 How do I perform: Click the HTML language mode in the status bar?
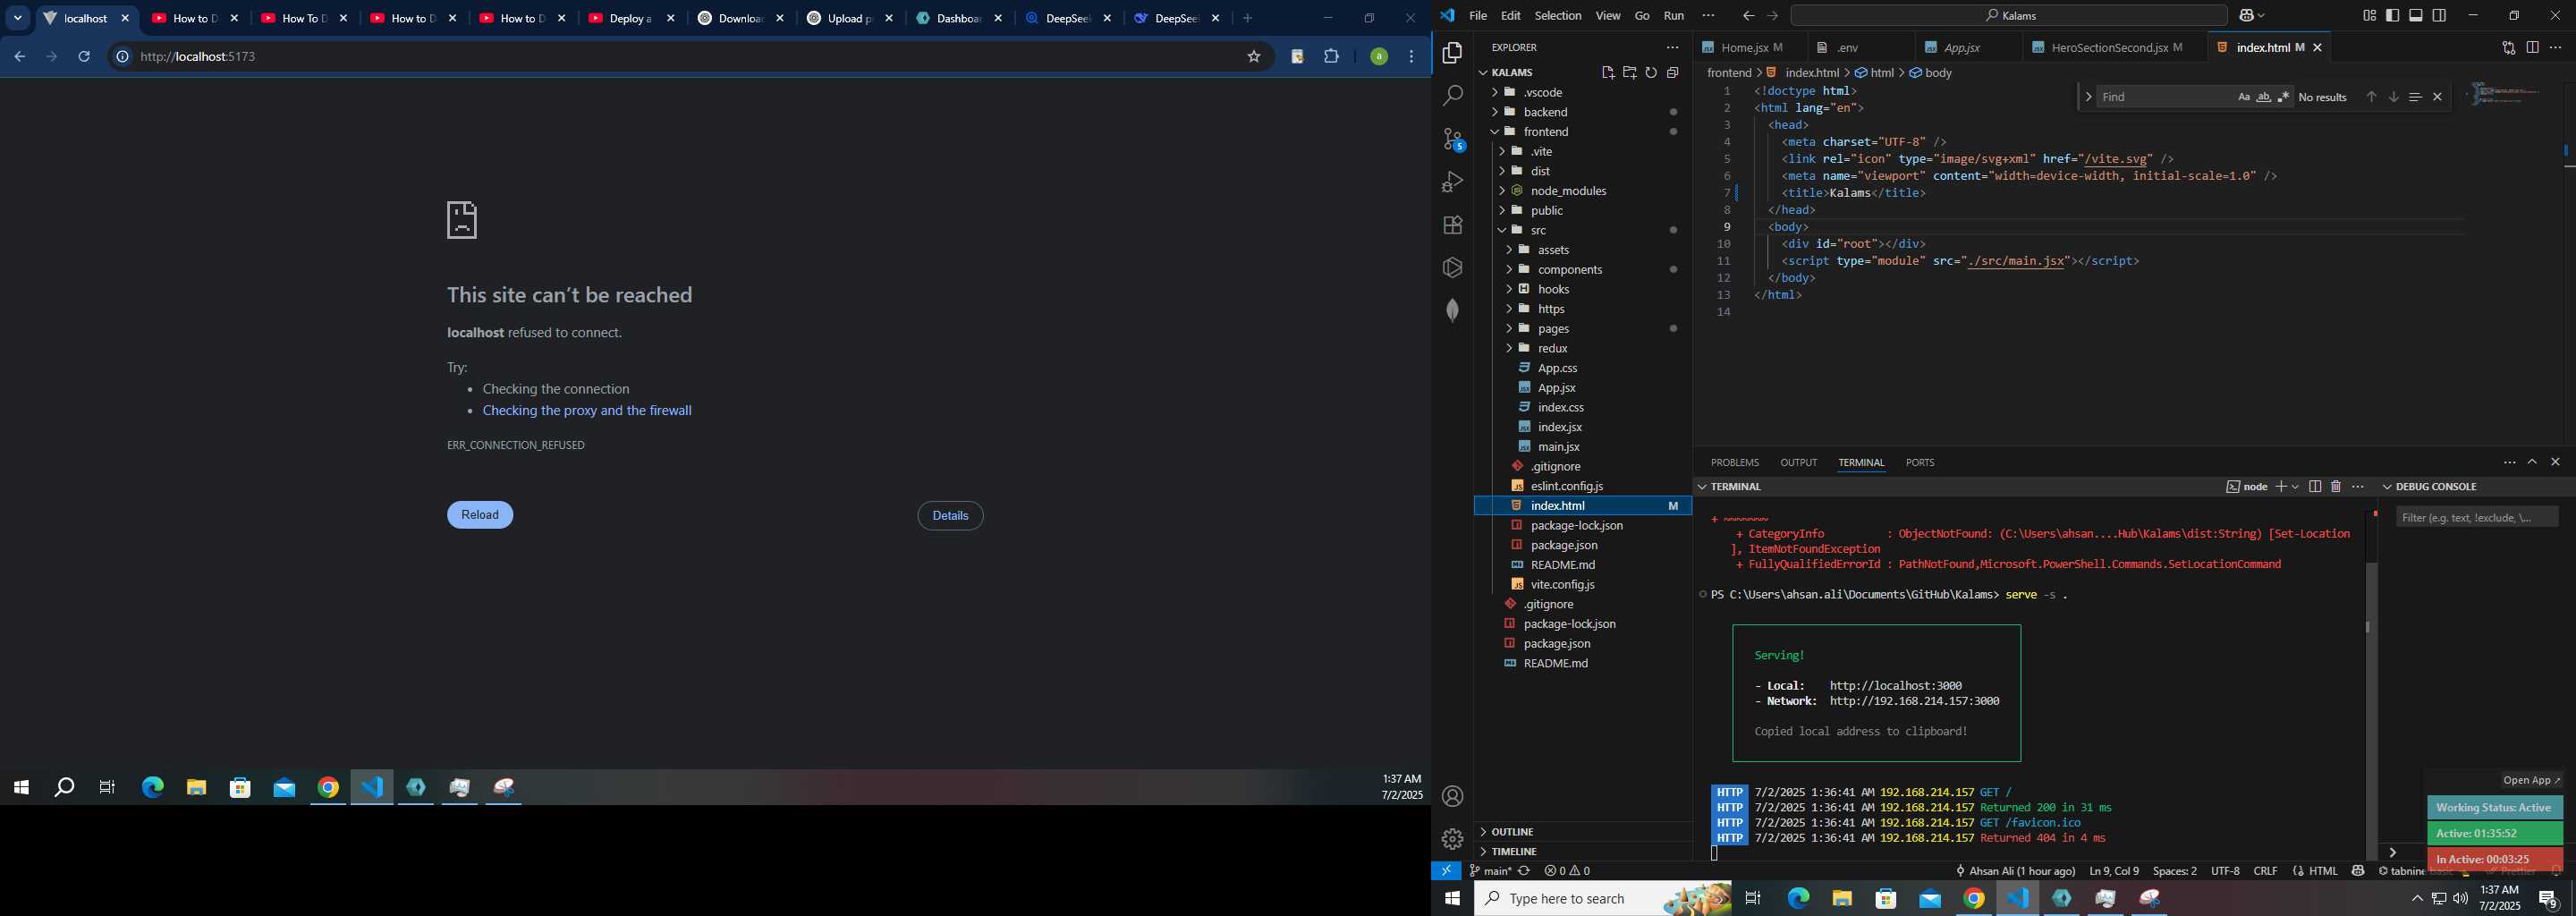pyautogui.click(x=2323, y=871)
